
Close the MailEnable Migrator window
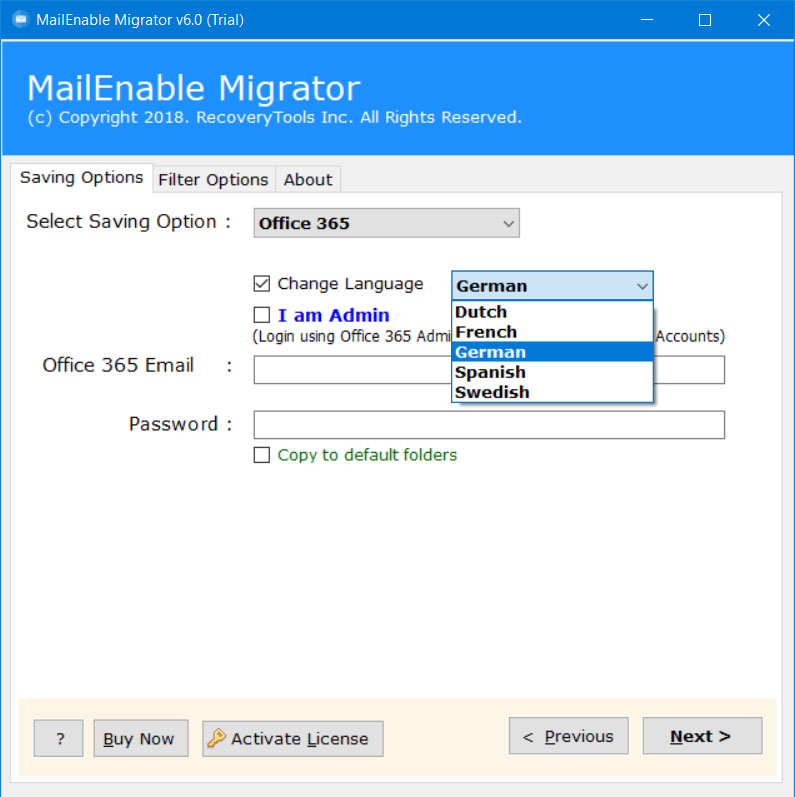[763, 20]
